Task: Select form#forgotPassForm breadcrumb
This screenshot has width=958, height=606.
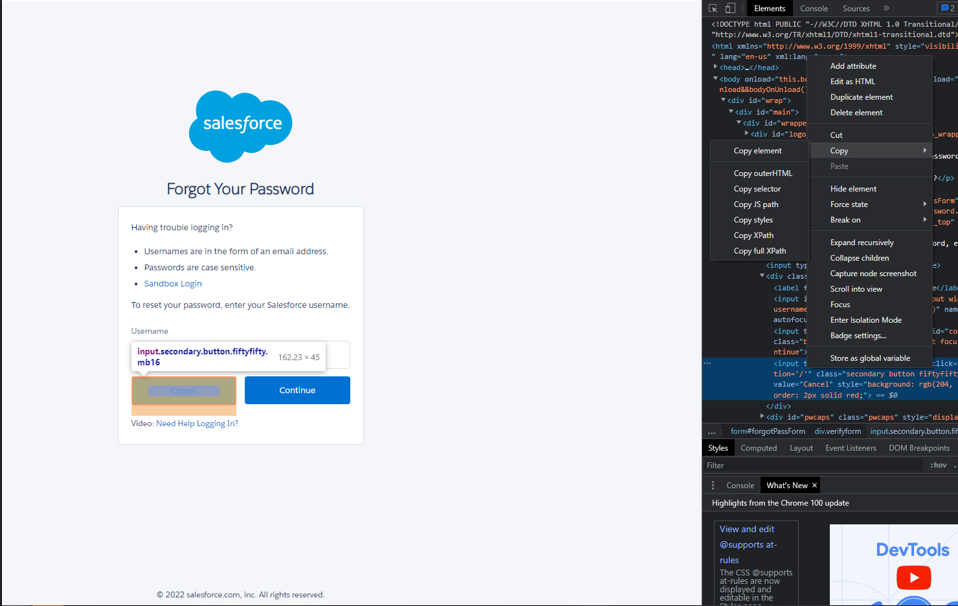Action: tap(768, 431)
